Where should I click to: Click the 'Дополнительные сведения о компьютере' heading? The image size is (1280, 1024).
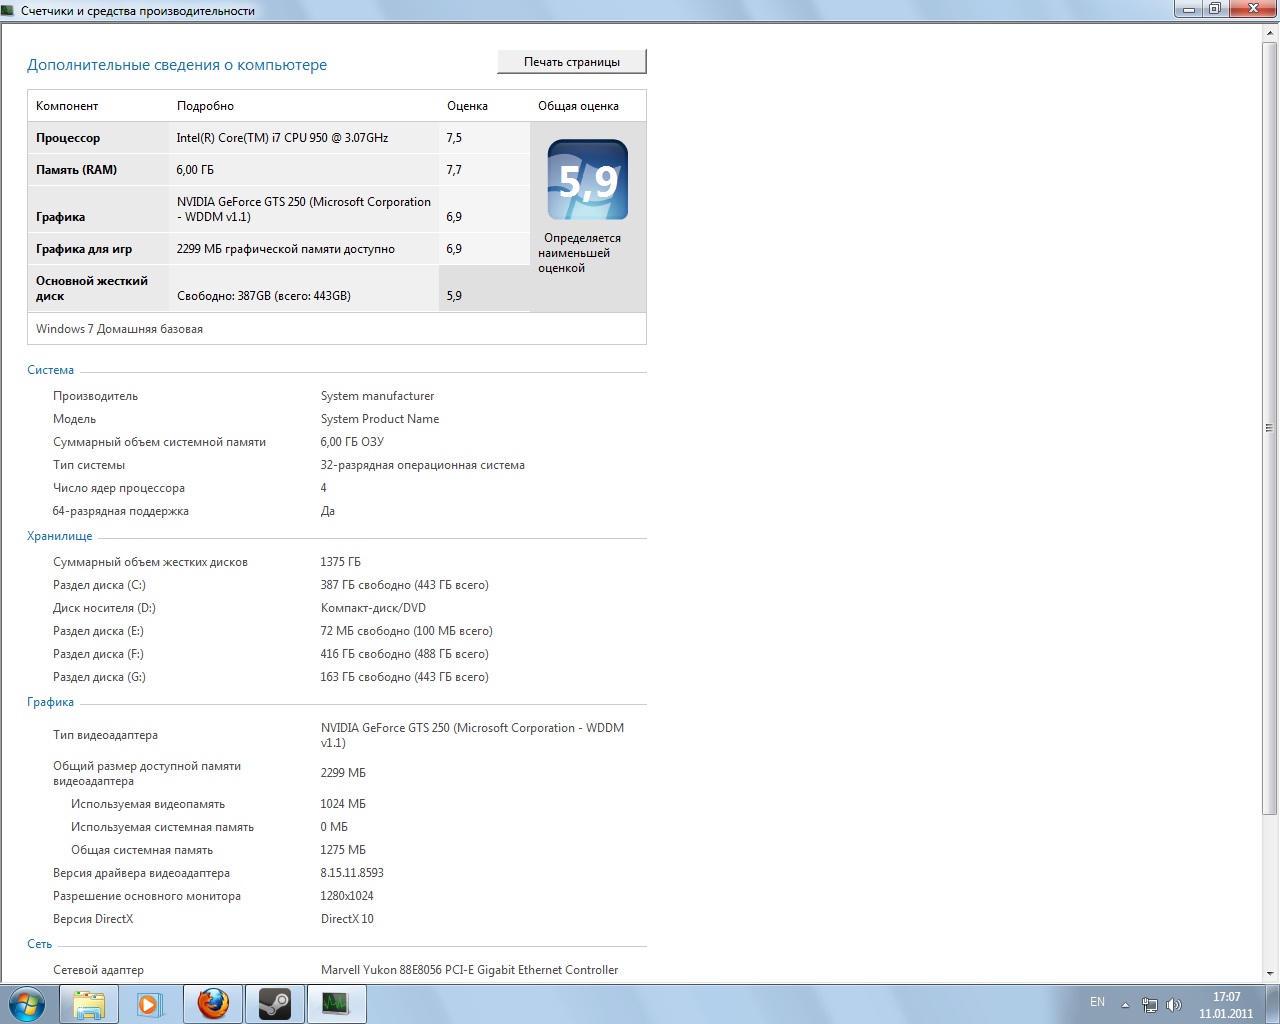[x=177, y=65]
